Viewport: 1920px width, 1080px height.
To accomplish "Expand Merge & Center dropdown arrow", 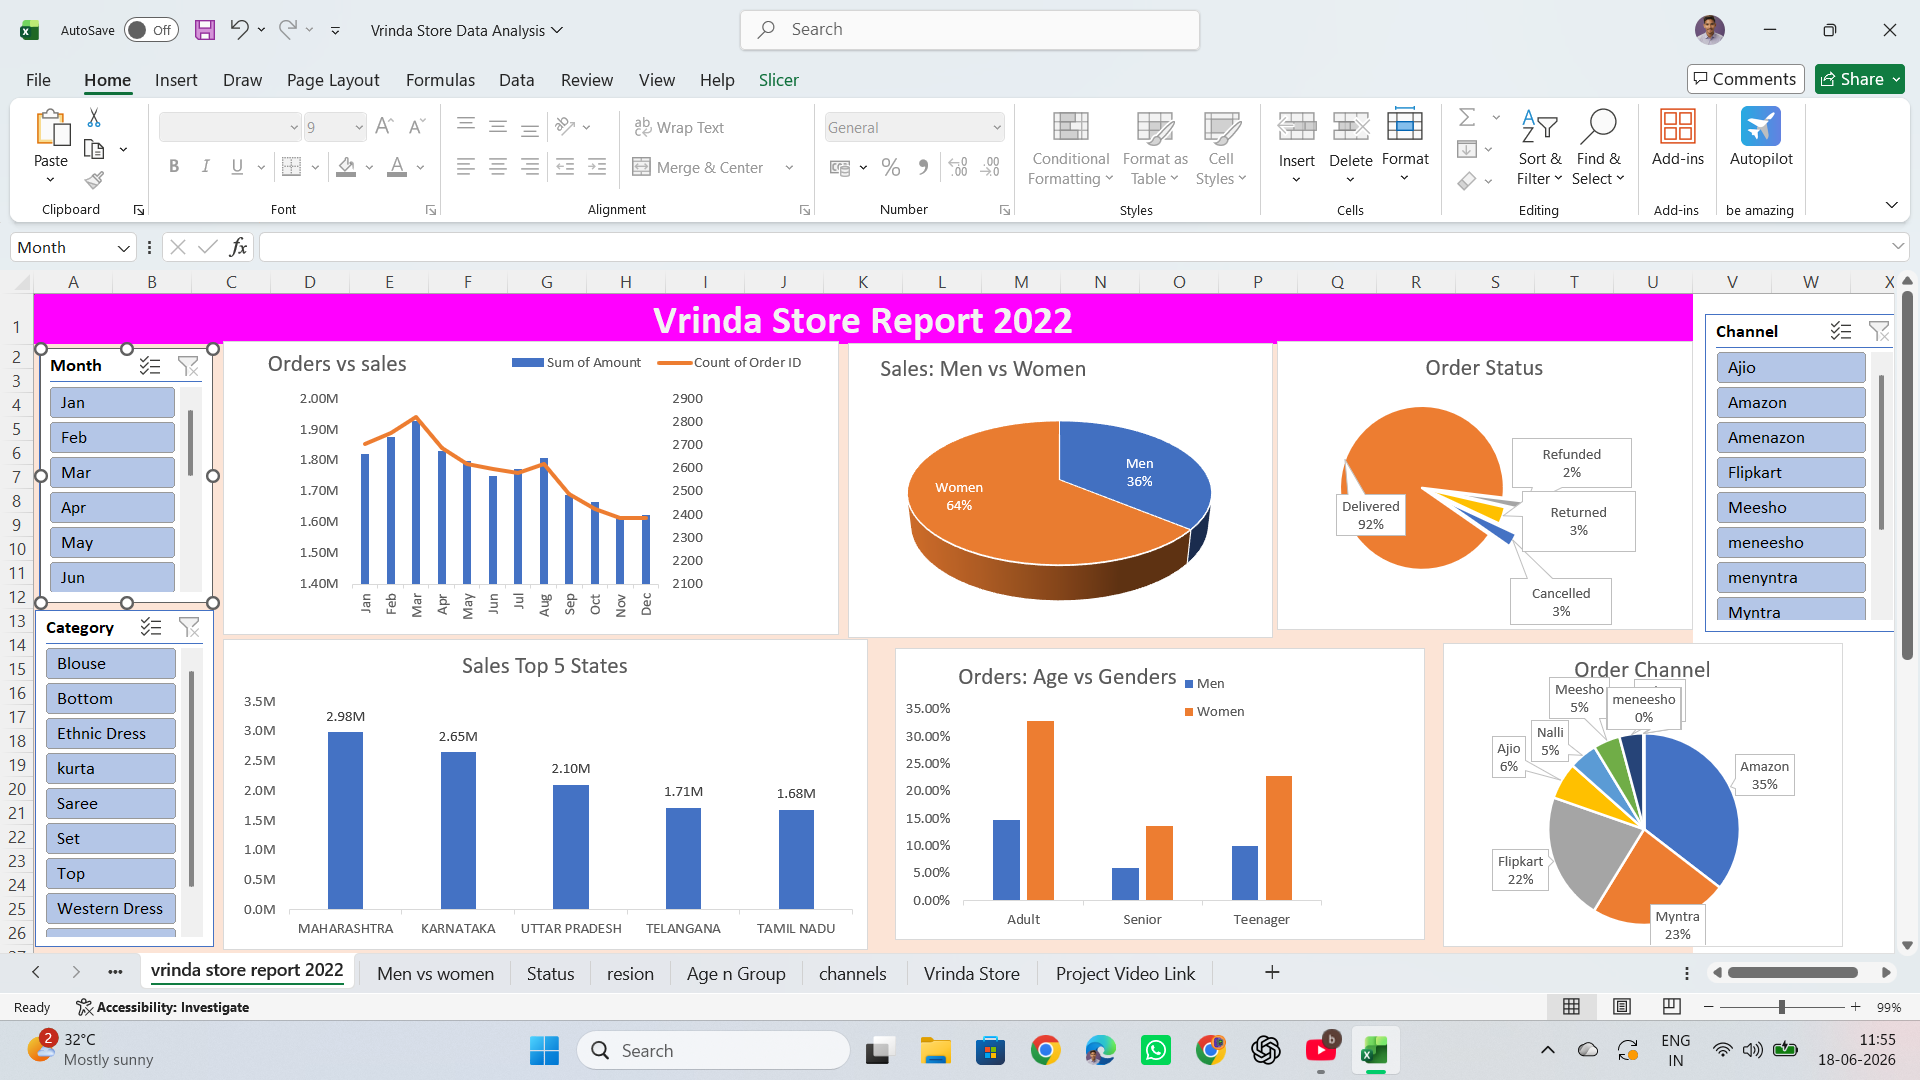I will (789, 168).
